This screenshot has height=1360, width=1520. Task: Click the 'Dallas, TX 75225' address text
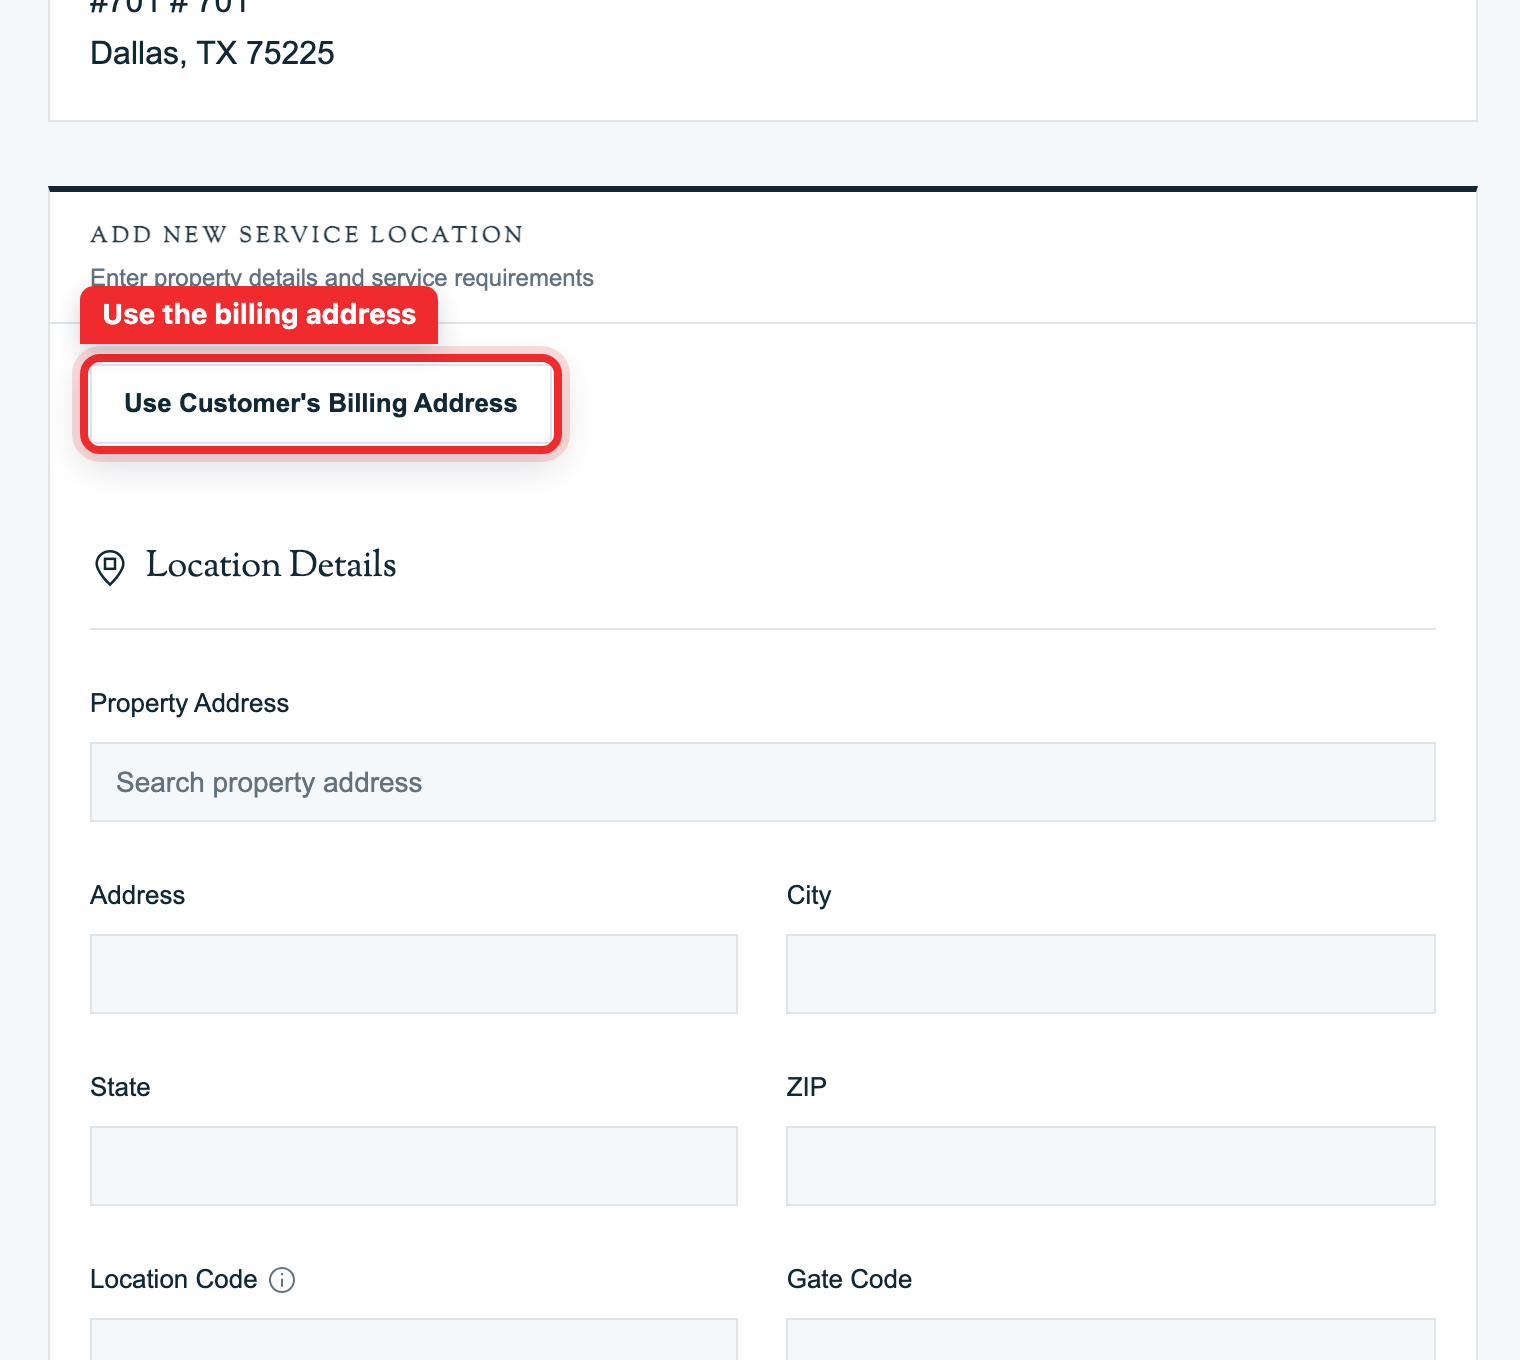click(212, 53)
